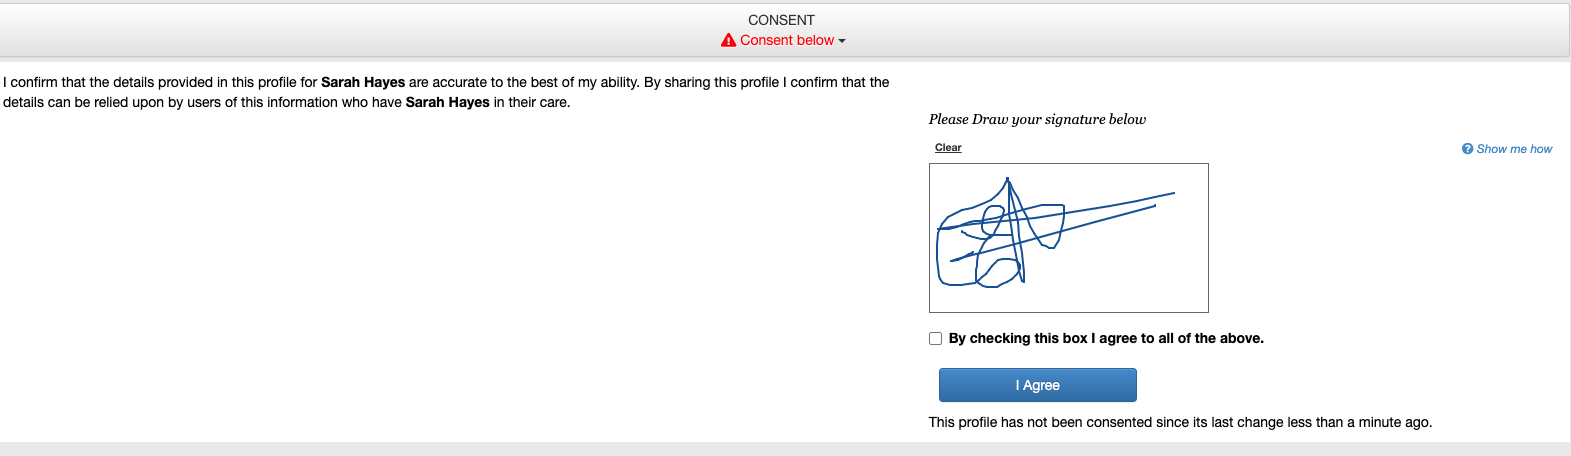Click the first bold Sarah Hayes name

(363, 83)
